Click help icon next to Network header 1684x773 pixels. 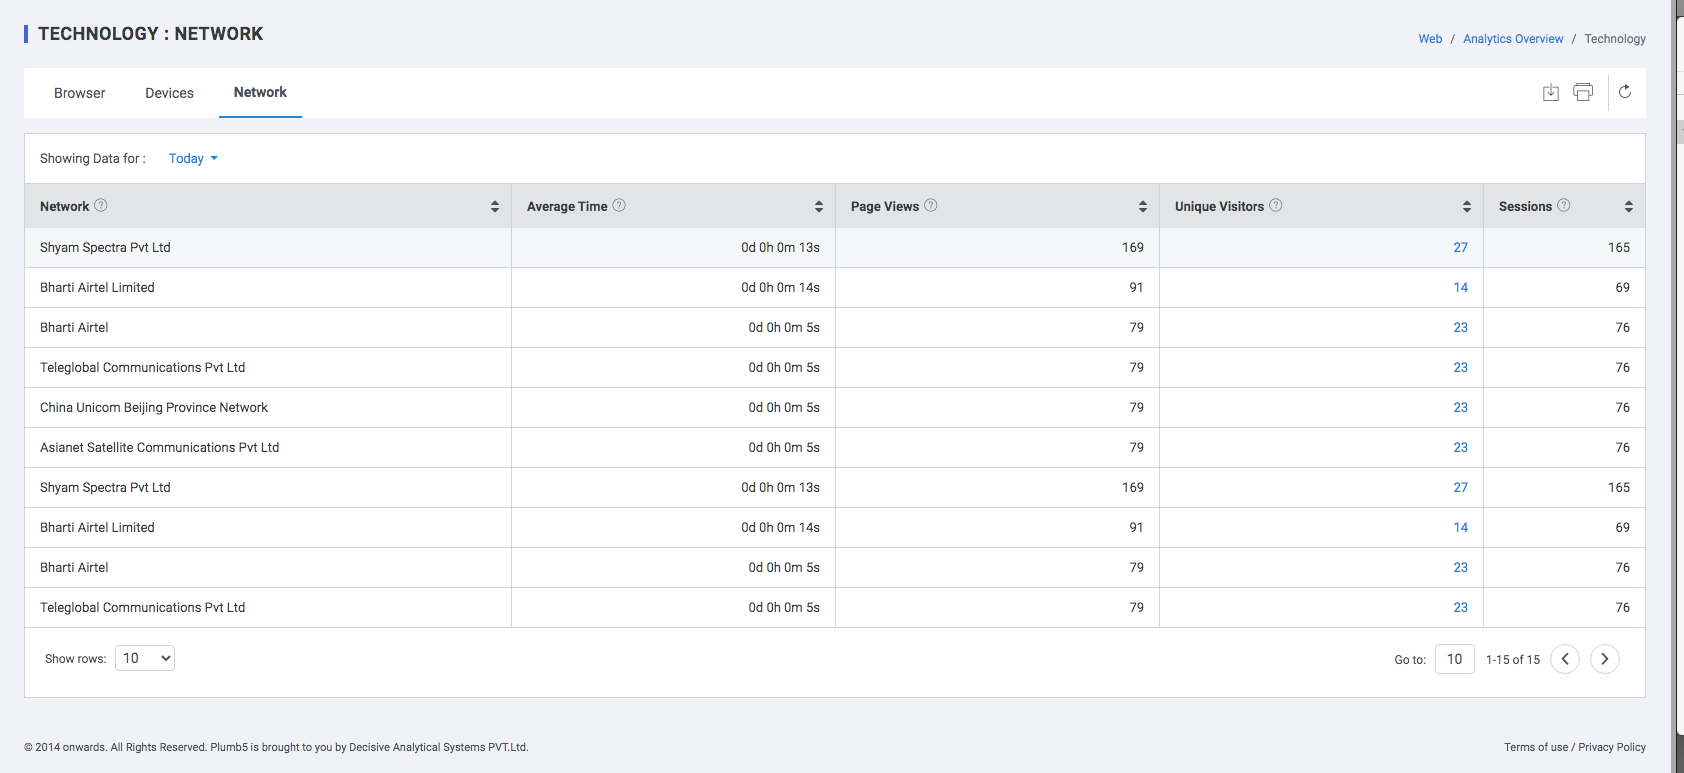tap(100, 205)
